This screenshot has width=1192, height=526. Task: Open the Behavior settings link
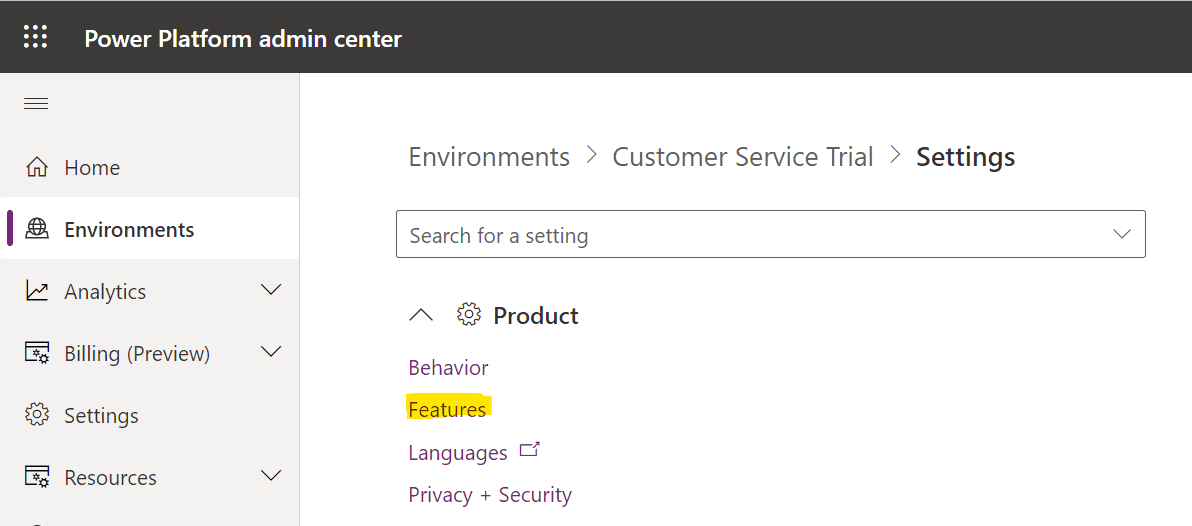pyautogui.click(x=449, y=368)
